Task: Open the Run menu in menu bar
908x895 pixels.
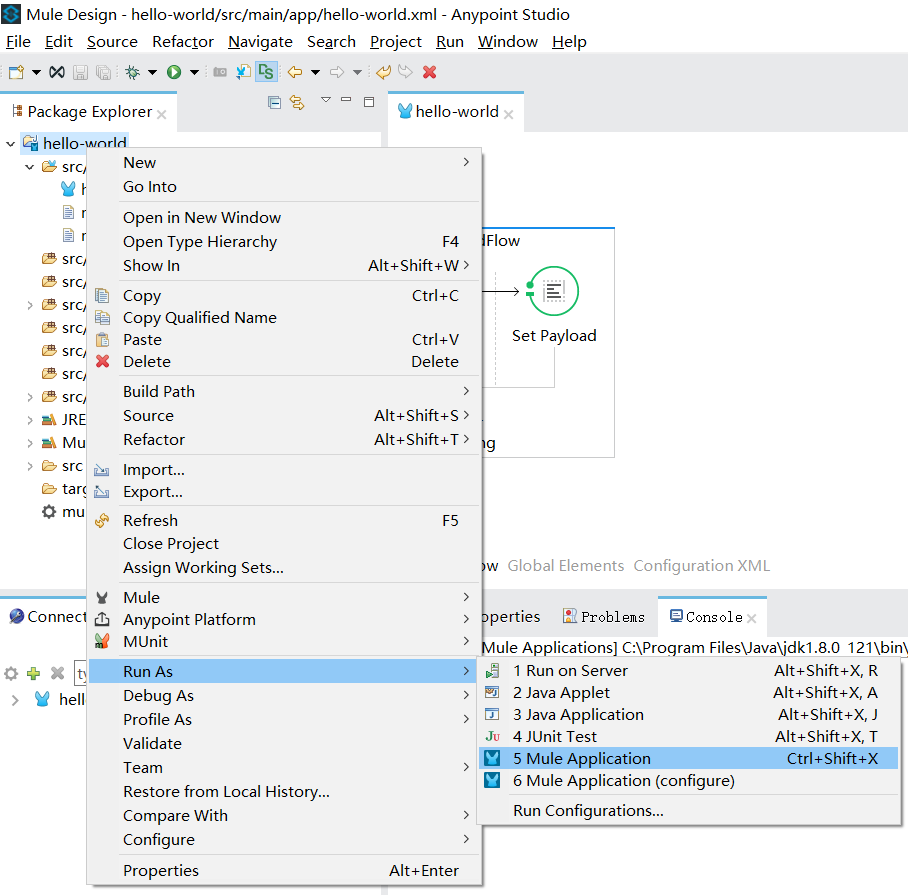Action: pos(450,42)
